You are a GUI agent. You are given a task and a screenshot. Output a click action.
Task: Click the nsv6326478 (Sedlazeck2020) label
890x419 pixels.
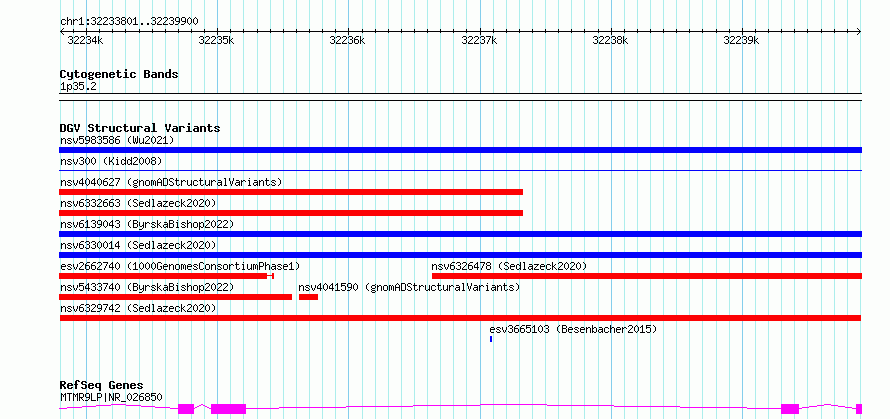pyautogui.click(x=509, y=266)
